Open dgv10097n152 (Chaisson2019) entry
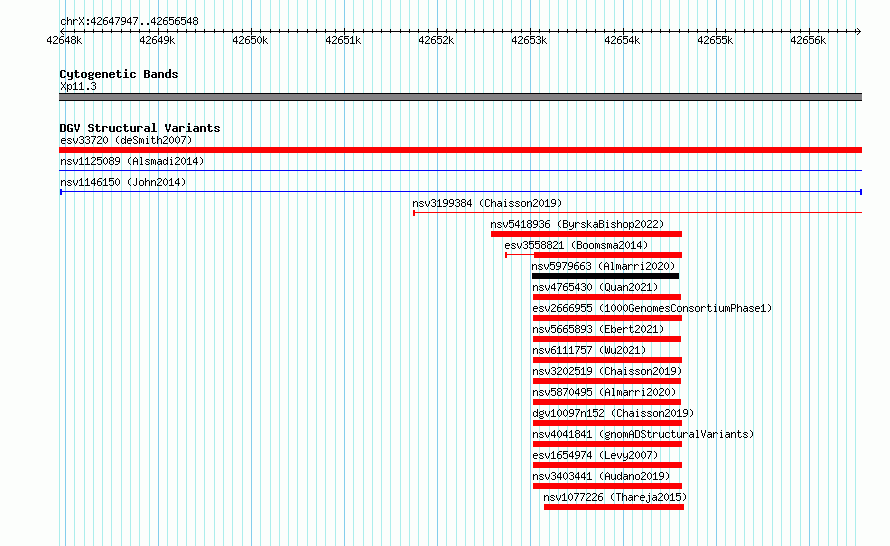 click(x=613, y=413)
